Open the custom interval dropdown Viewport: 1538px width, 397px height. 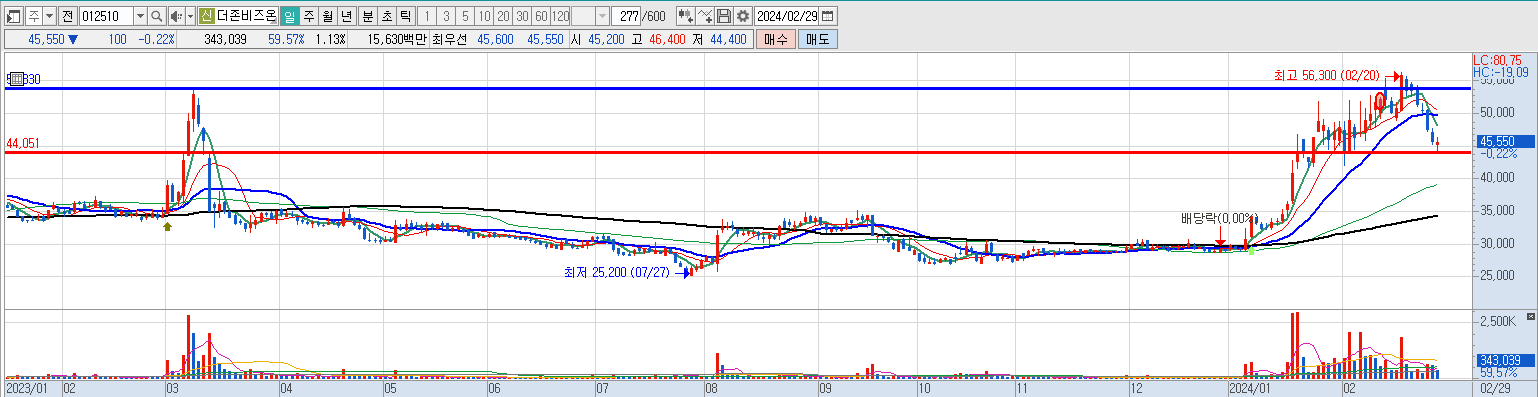(601, 16)
